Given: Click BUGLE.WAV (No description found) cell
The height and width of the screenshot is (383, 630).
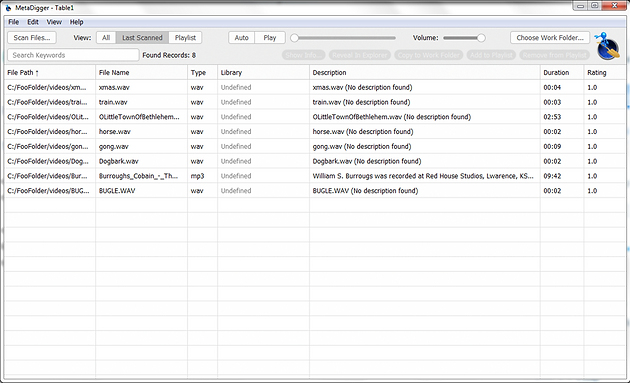Looking at the screenshot, I should click(425, 190).
